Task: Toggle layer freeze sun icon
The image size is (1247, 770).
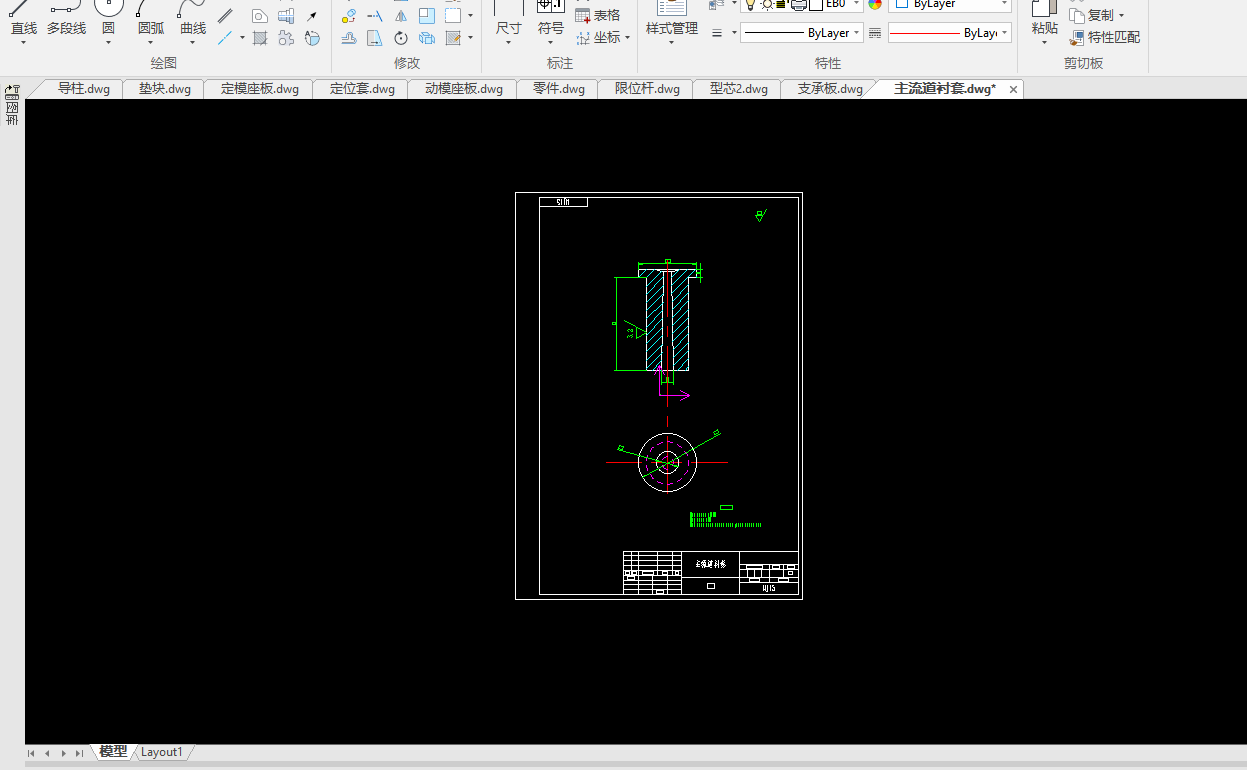Action: [766, 4]
